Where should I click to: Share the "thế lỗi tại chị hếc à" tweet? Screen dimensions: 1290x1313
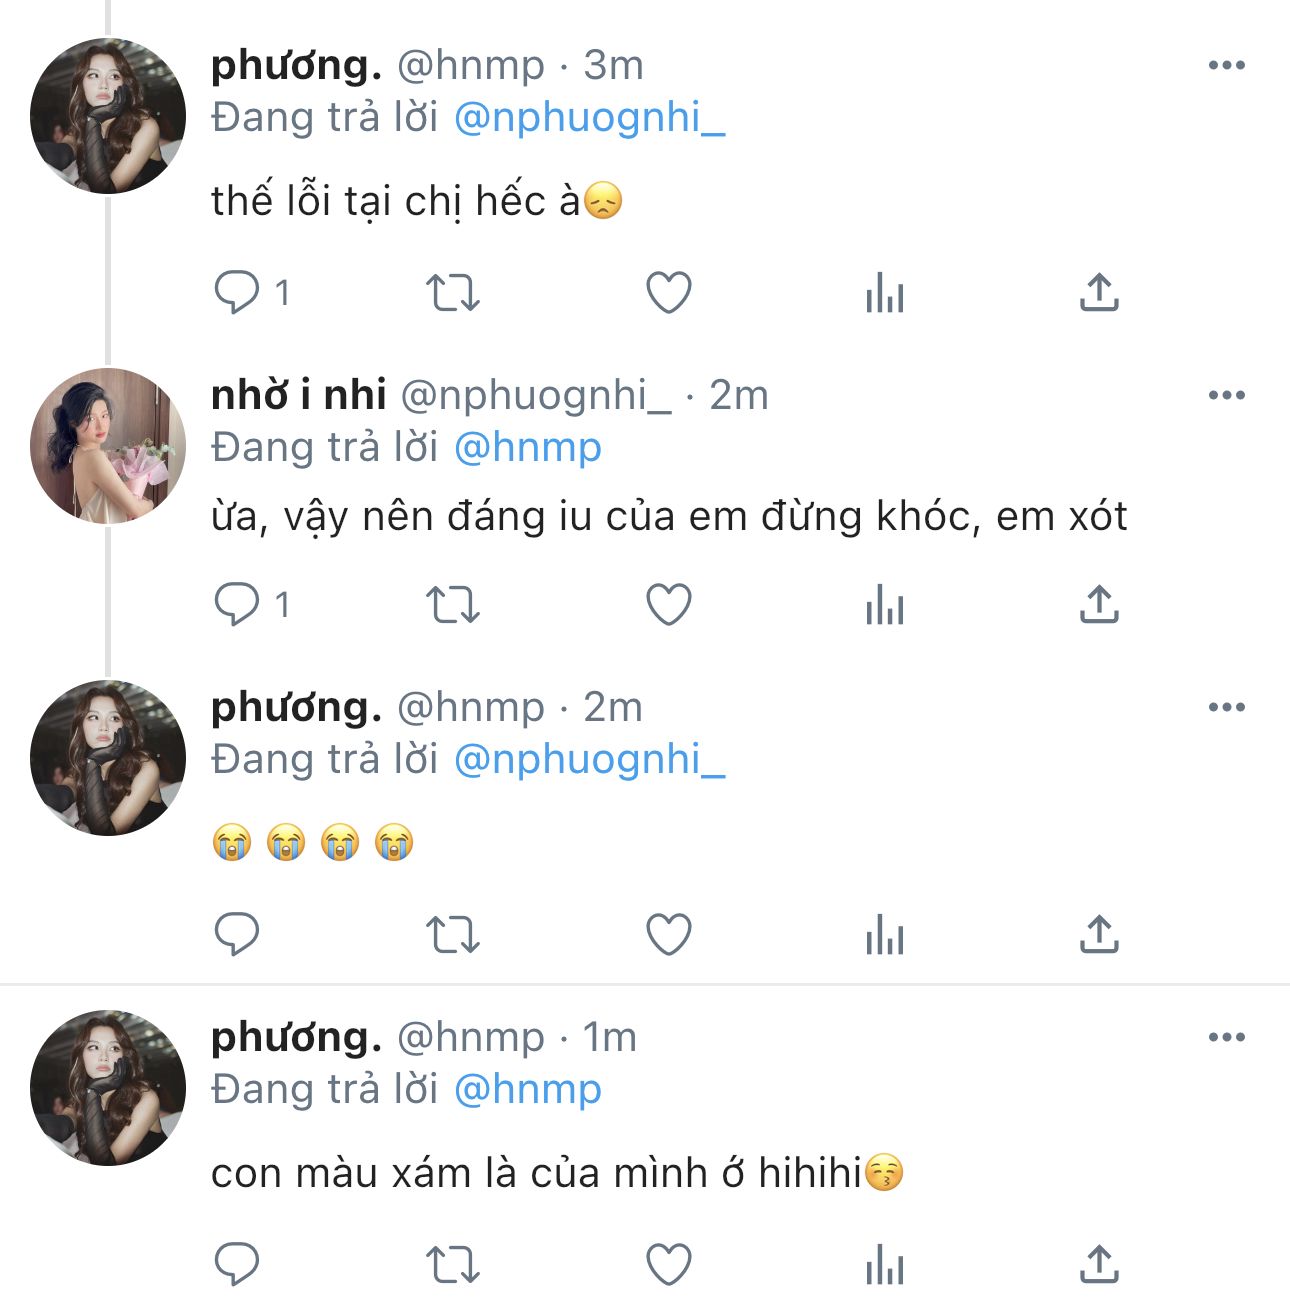coord(1099,292)
